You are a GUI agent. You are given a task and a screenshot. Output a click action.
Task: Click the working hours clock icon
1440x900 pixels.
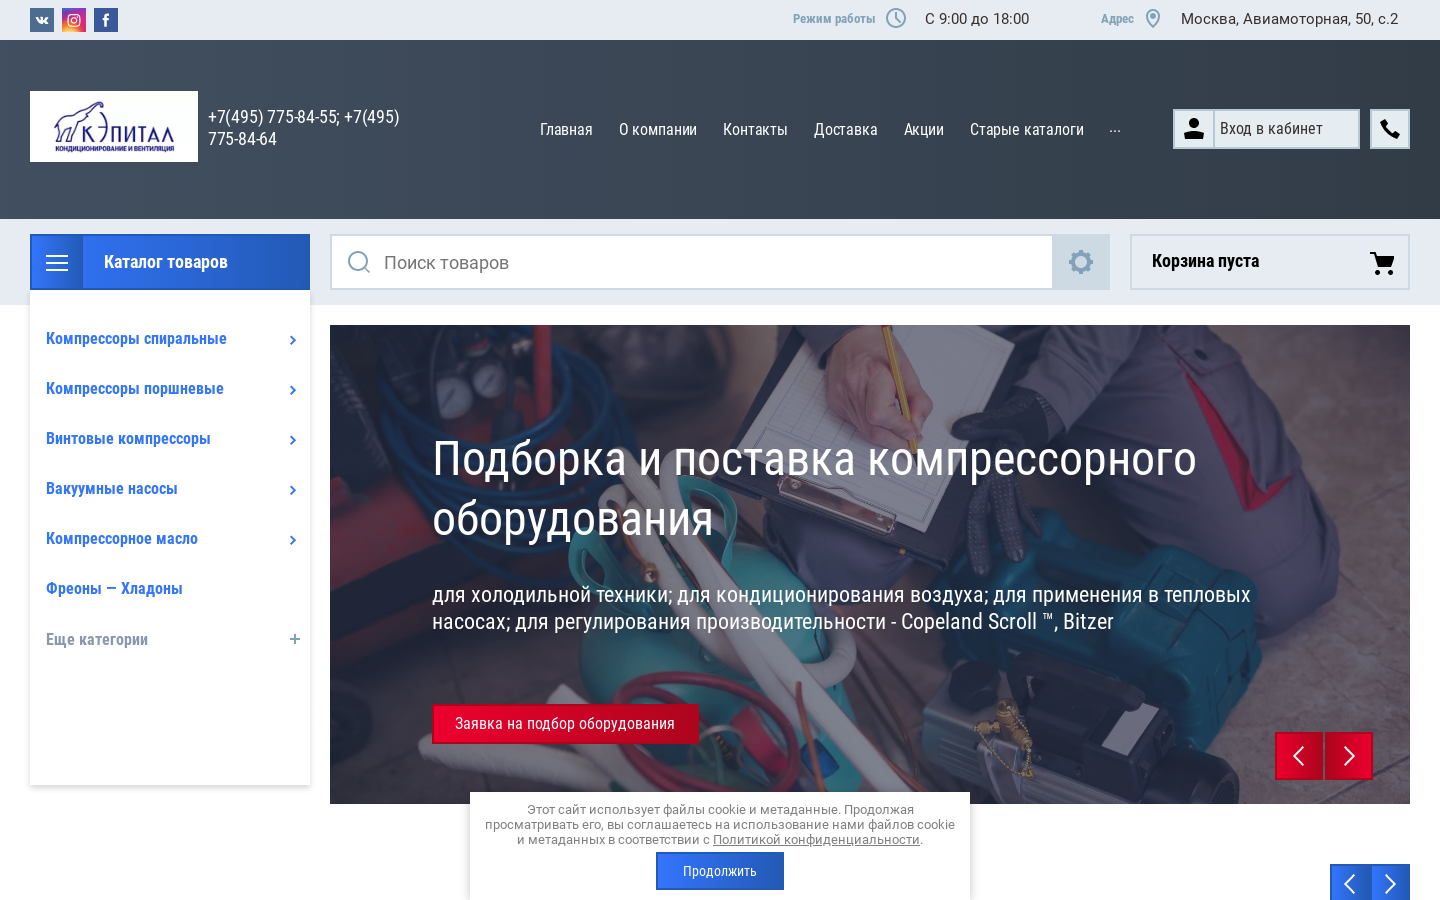pyautogui.click(x=896, y=18)
